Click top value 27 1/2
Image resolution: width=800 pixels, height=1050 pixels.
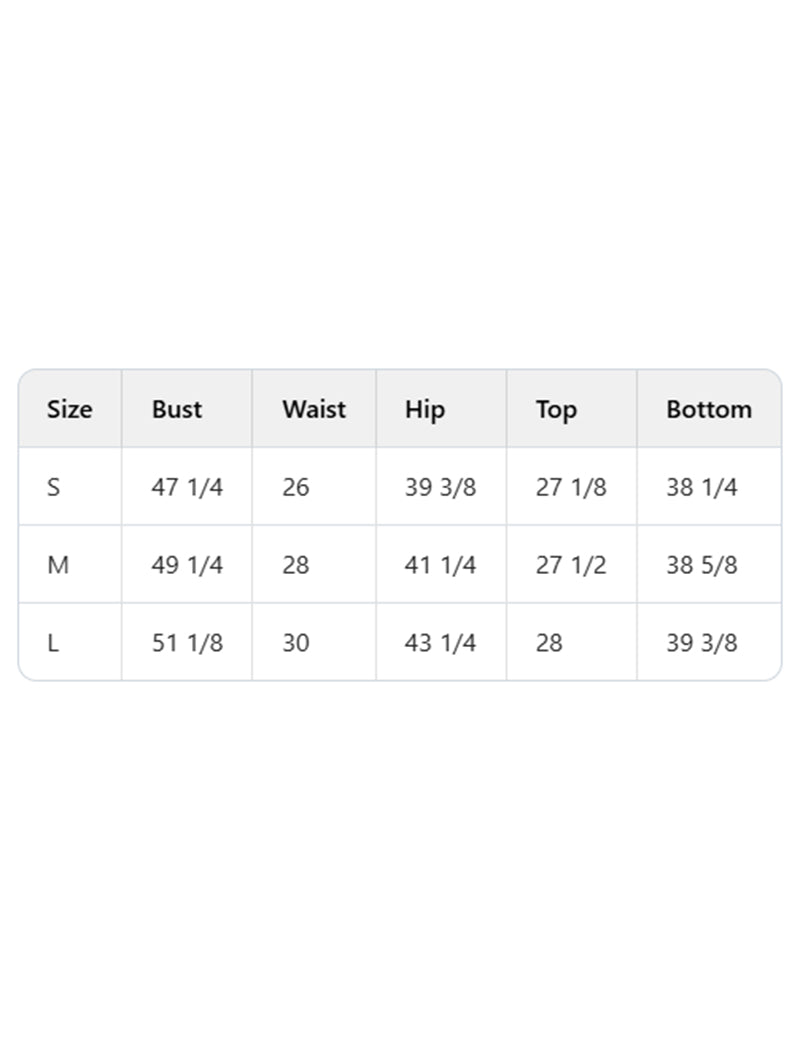tap(571, 565)
